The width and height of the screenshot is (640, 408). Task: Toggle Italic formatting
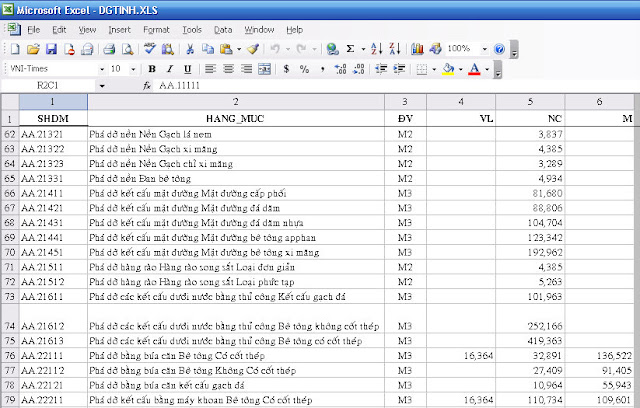pyautogui.click(x=170, y=69)
